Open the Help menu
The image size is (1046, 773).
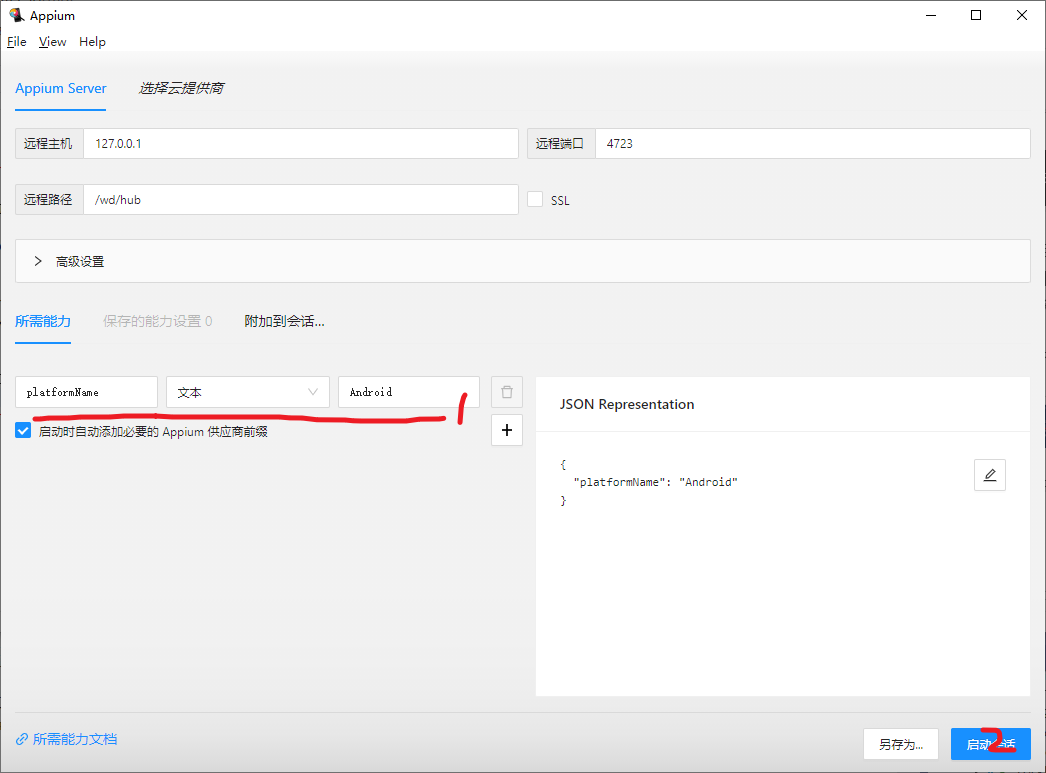92,41
